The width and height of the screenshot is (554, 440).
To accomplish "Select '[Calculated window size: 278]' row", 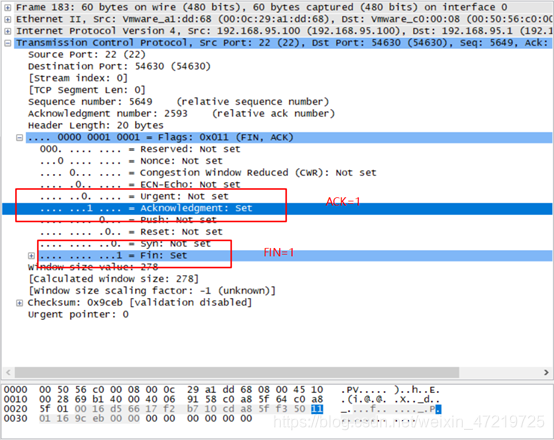I will (113, 279).
